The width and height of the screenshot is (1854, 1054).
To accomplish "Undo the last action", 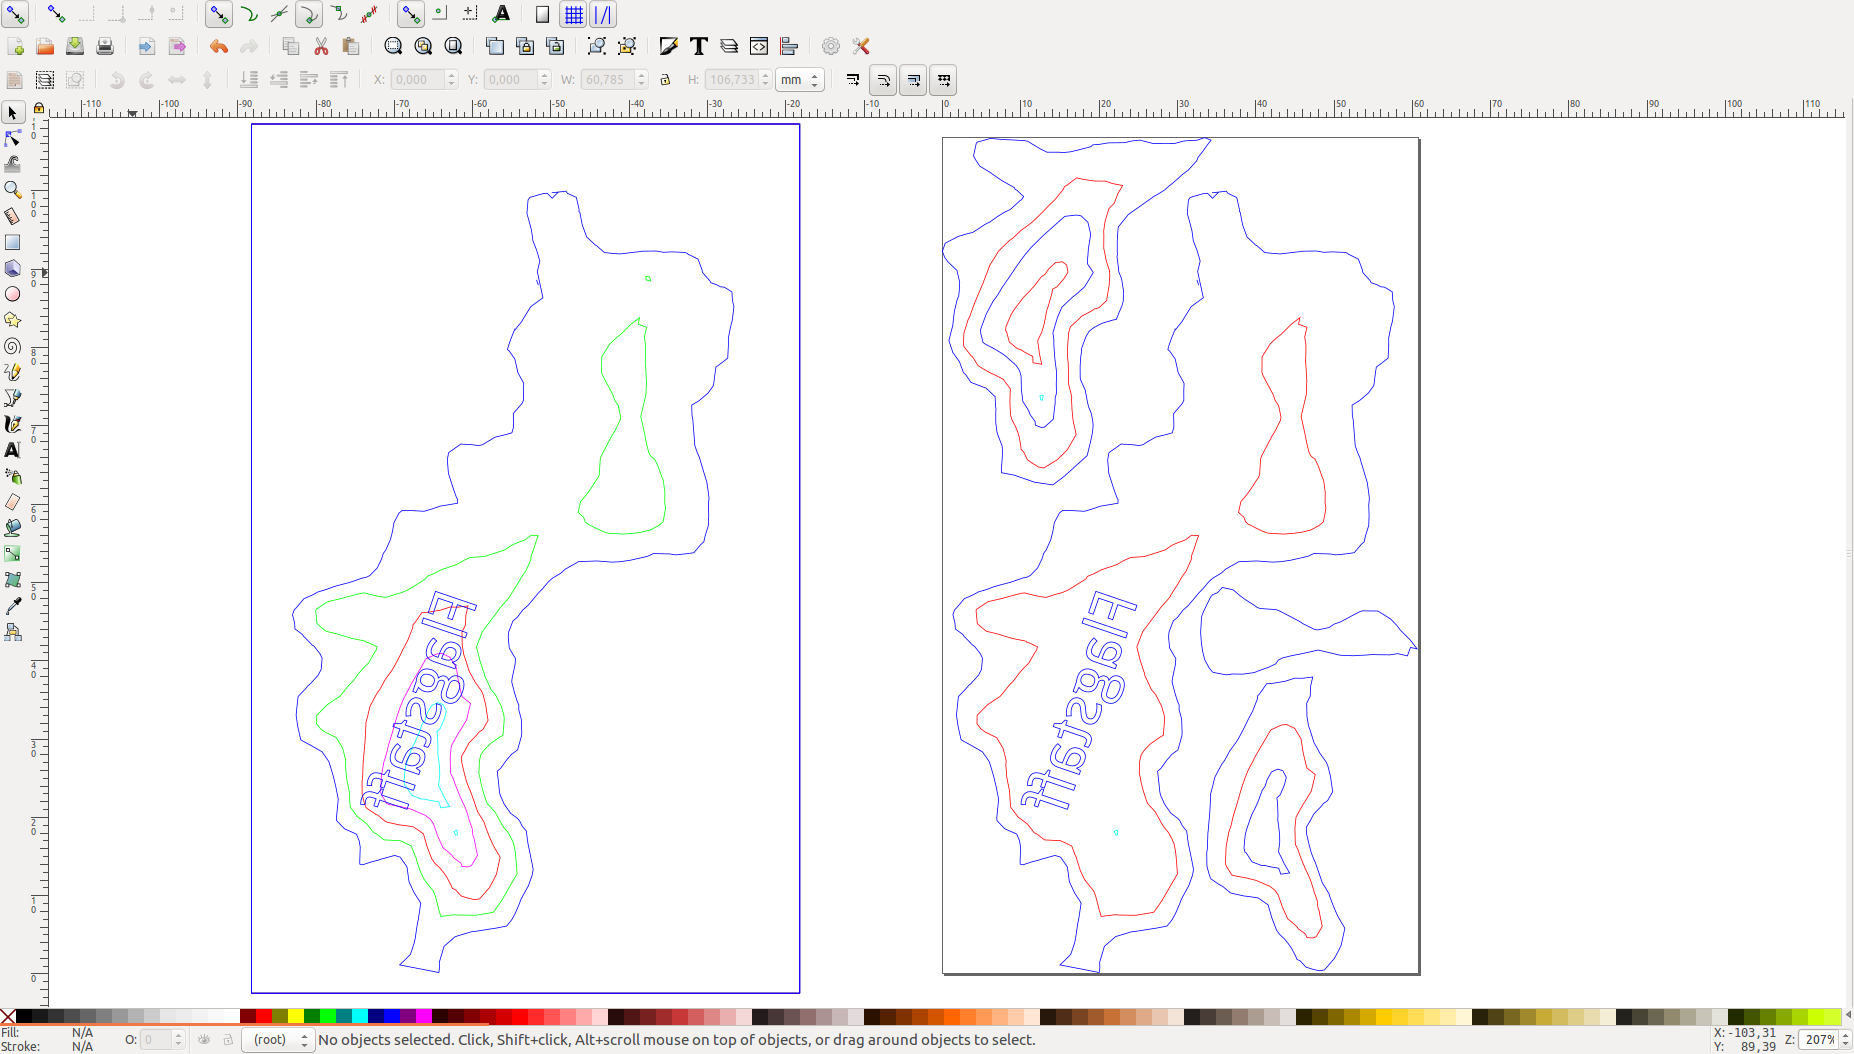I will click(219, 46).
